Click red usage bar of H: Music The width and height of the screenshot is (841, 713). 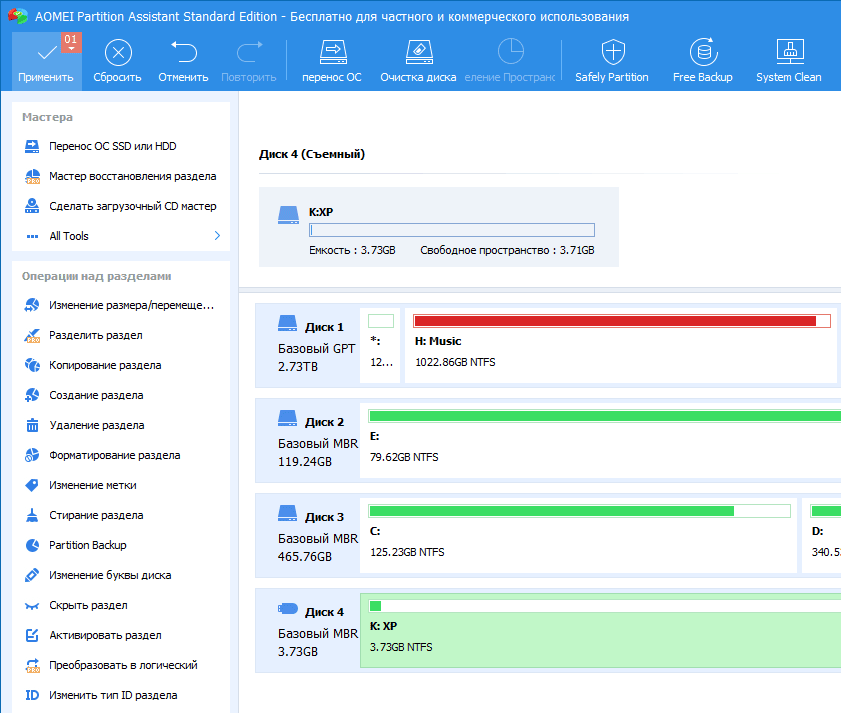621,321
